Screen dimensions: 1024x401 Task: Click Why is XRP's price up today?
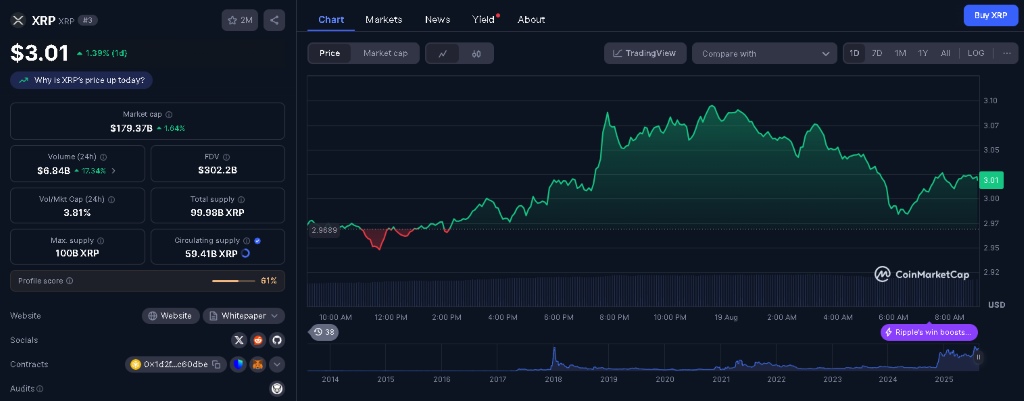tap(82, 80)
